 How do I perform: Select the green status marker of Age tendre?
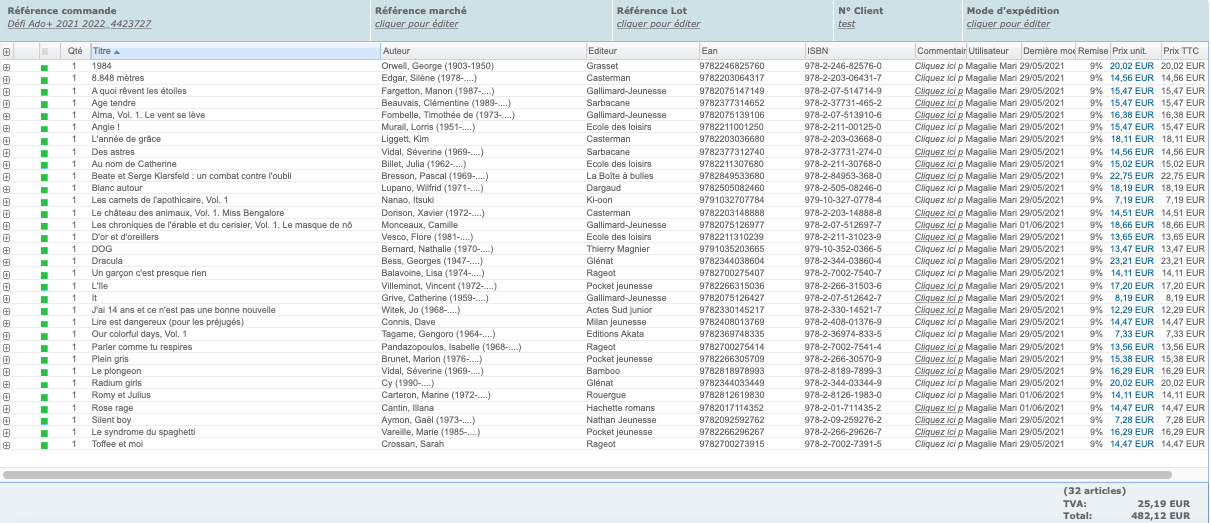pyautogui.click(x=44, y=103)
